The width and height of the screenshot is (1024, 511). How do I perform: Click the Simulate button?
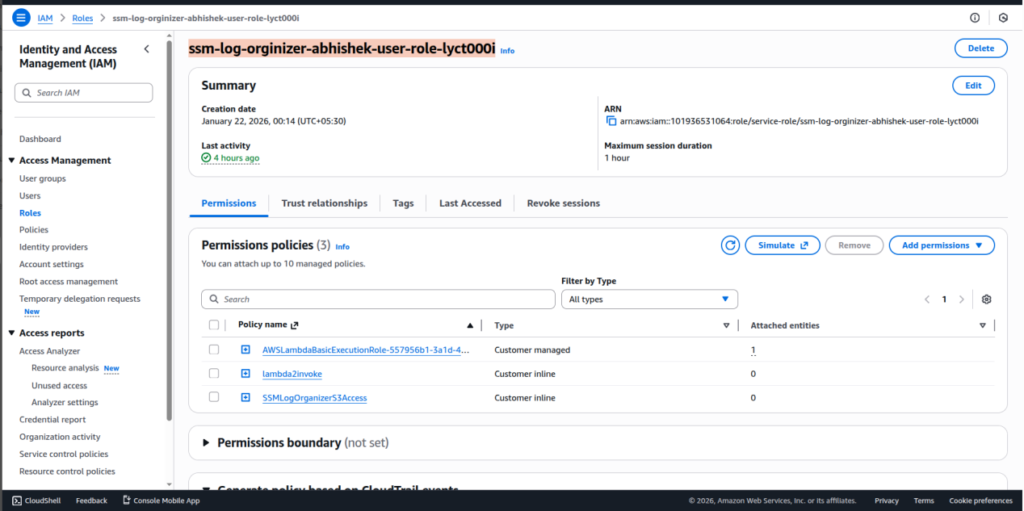(782, 245)
